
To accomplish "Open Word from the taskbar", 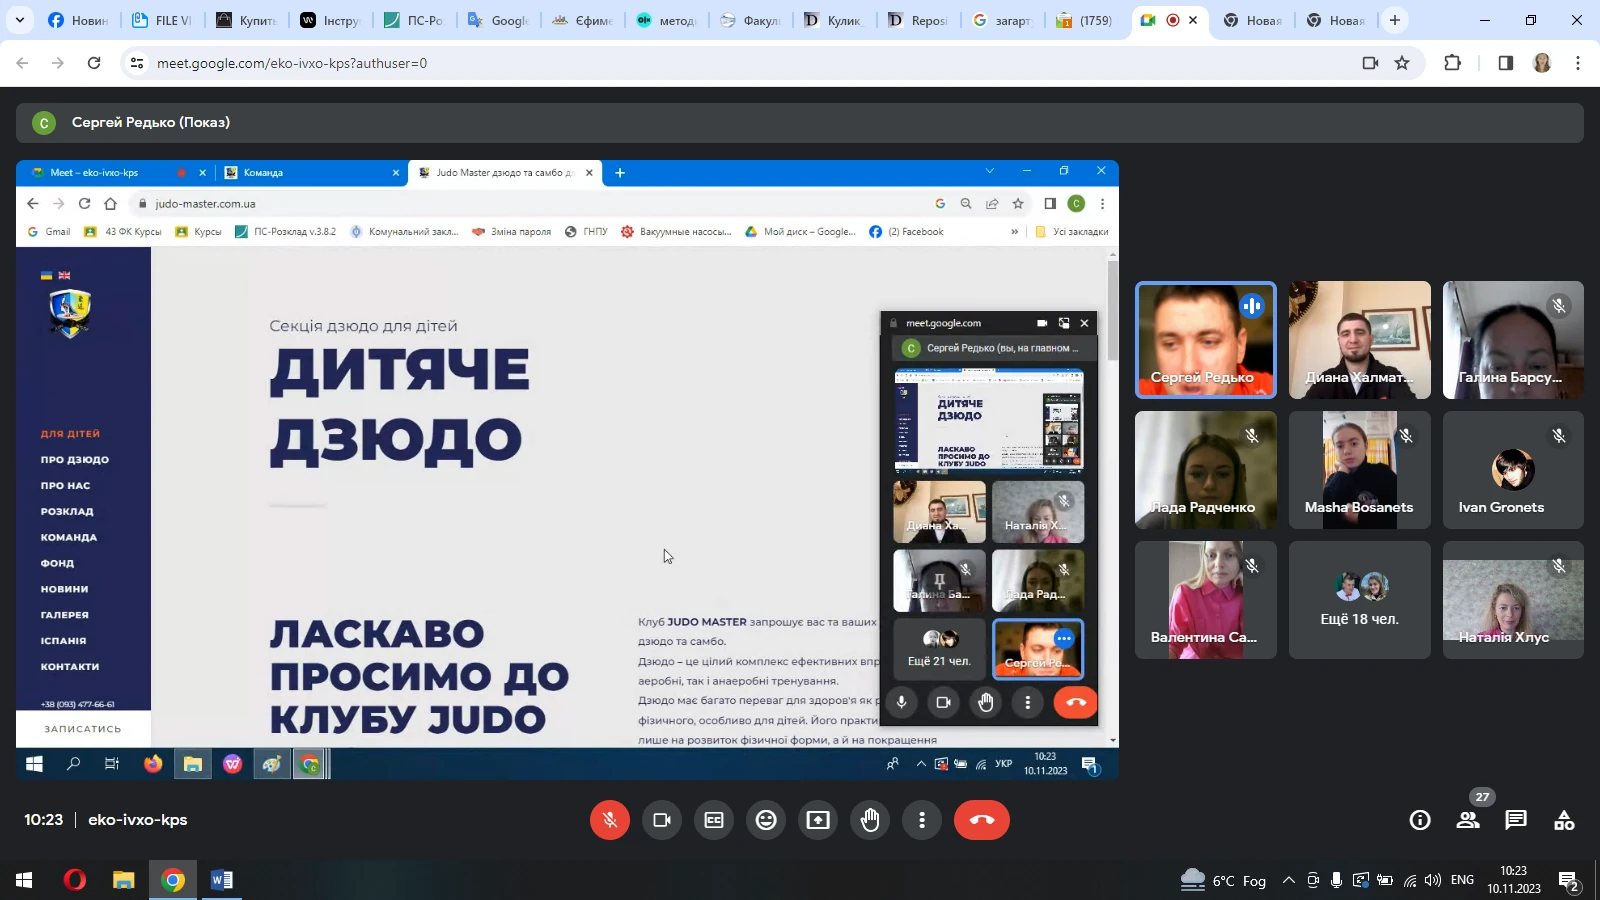I will 222,880.
